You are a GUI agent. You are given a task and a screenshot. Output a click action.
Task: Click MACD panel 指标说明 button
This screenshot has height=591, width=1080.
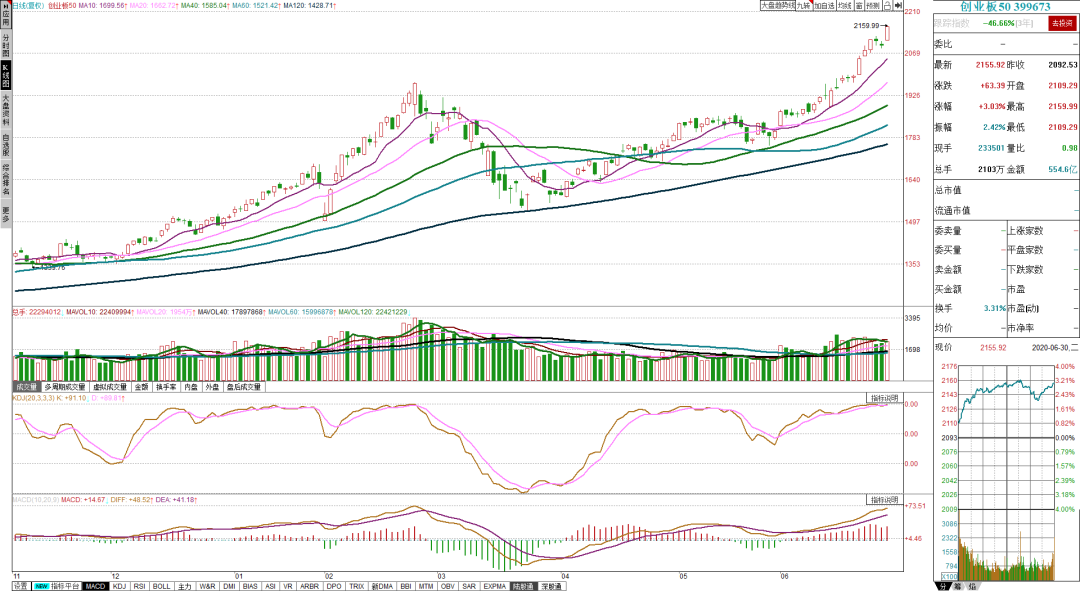(x=884, y=499)
